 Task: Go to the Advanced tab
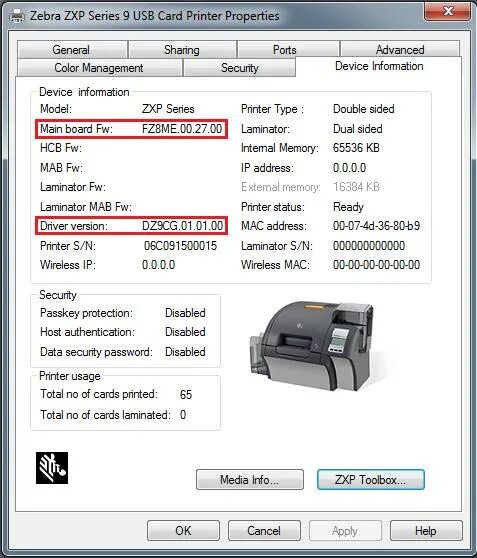coord(400,50)
